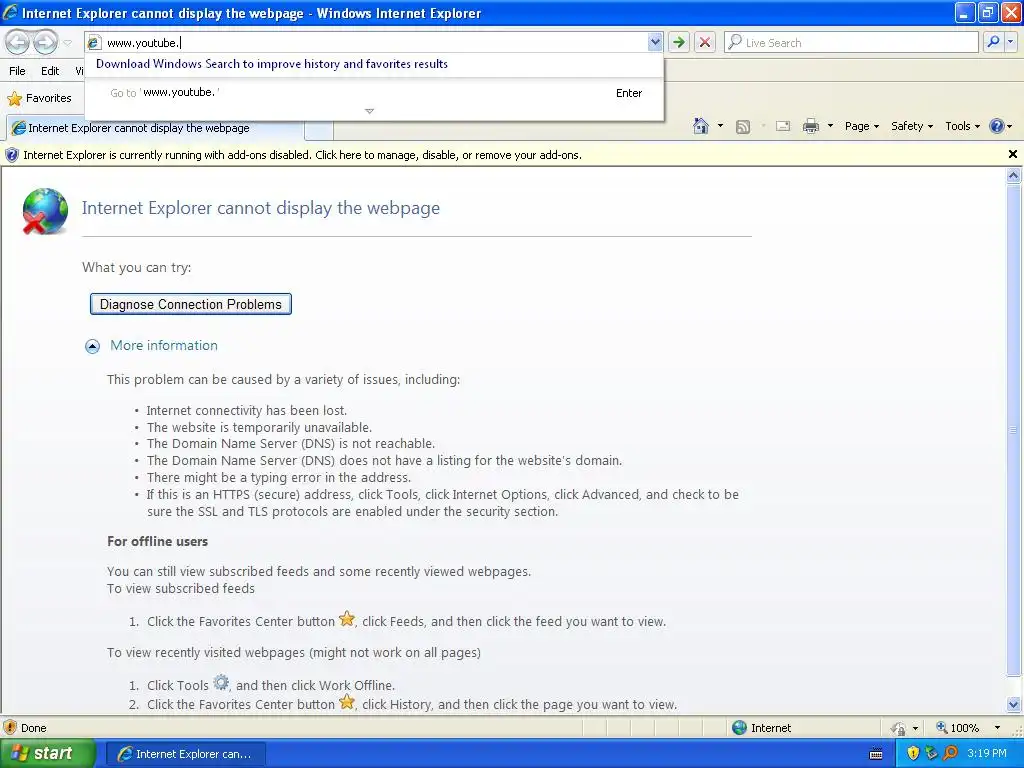Click the status bar shield icon
Image resolution: width=1024 pixels, height=768 pixels.
tap(10, 728)
